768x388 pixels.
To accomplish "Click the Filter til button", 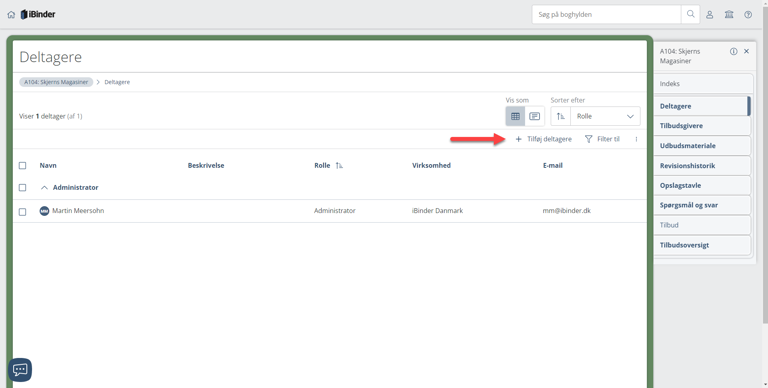I will coord(602,139).
